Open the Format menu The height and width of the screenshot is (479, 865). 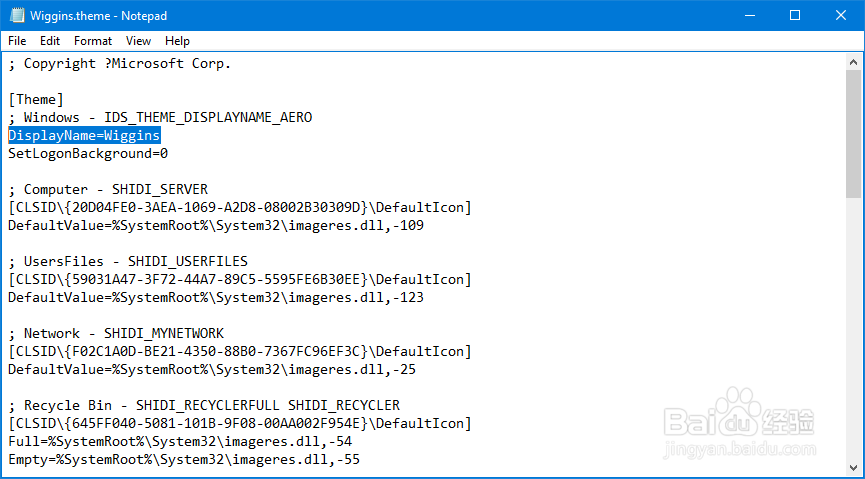[93, 41]
